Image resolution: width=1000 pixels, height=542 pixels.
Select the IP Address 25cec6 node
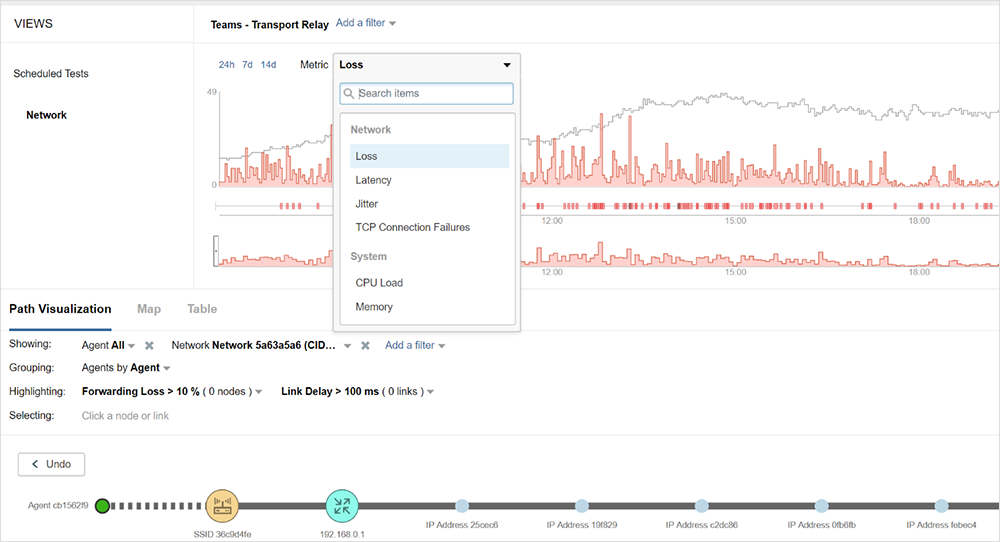[x=462, y=506]
